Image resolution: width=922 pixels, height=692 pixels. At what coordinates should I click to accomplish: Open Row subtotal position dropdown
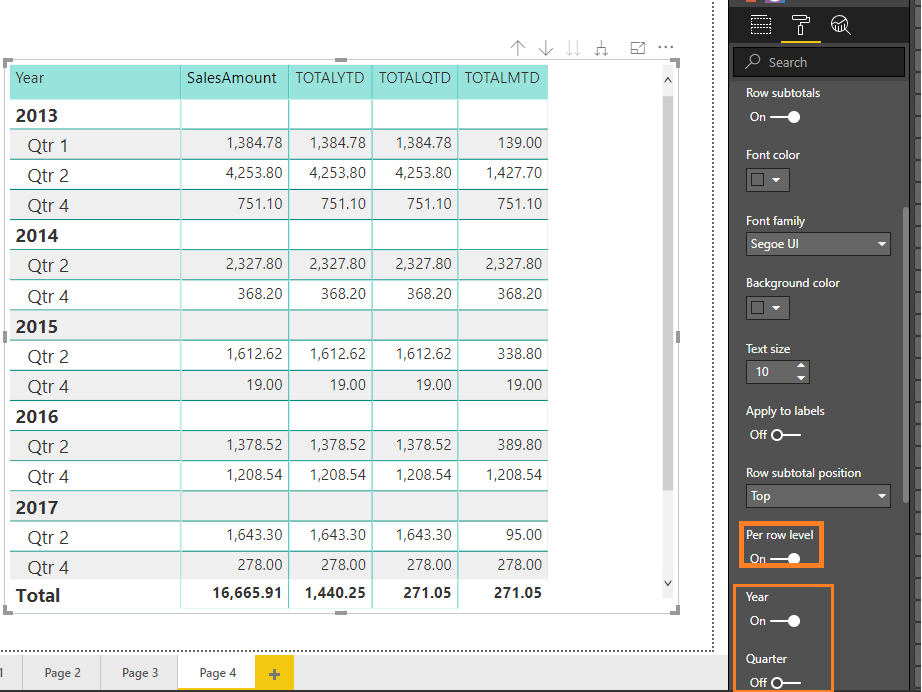coord(818,496)
